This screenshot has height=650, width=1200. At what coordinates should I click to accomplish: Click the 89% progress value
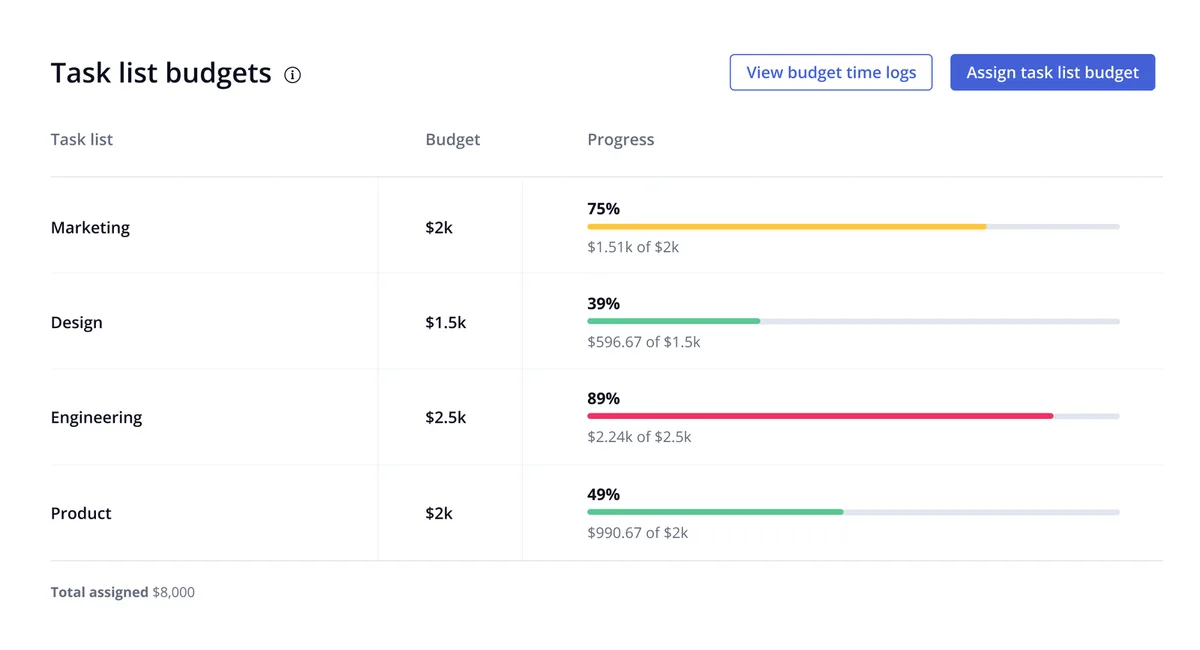(x=604, y=398)
